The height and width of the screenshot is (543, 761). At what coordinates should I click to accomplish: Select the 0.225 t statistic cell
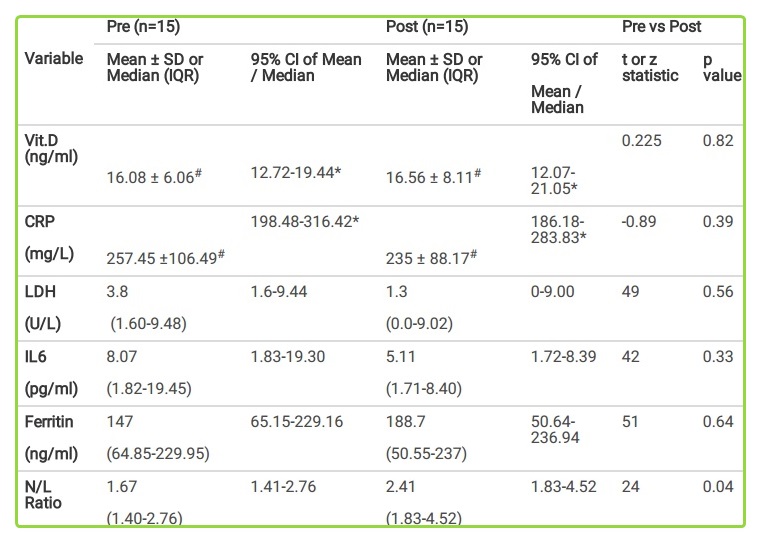click(x=642, y=140)
